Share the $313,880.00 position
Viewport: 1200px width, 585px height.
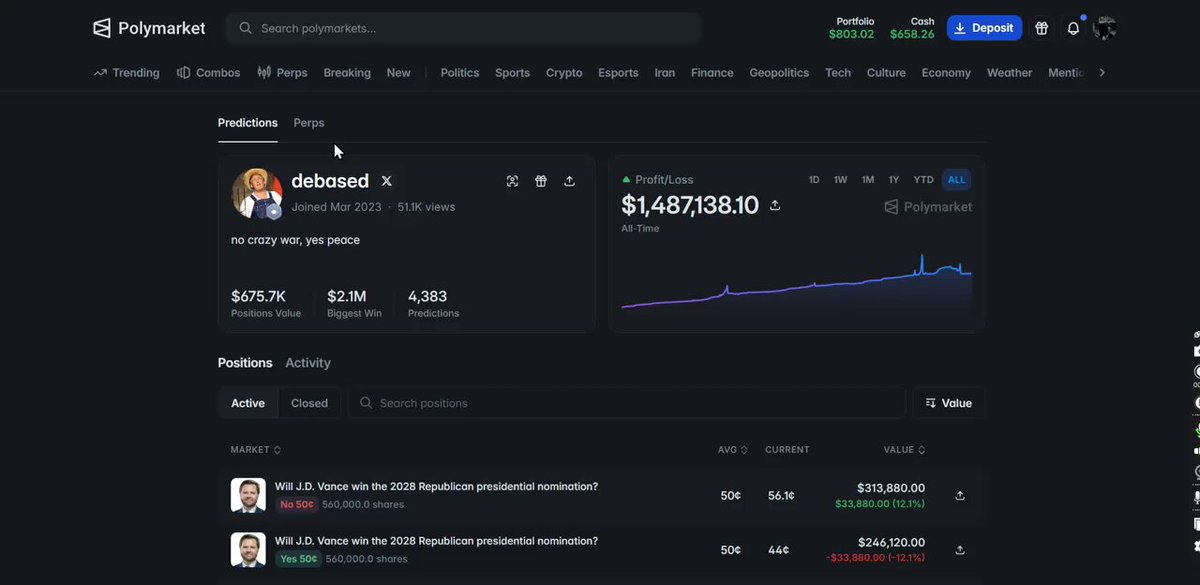pyautogui.click(x=960, y=495)
